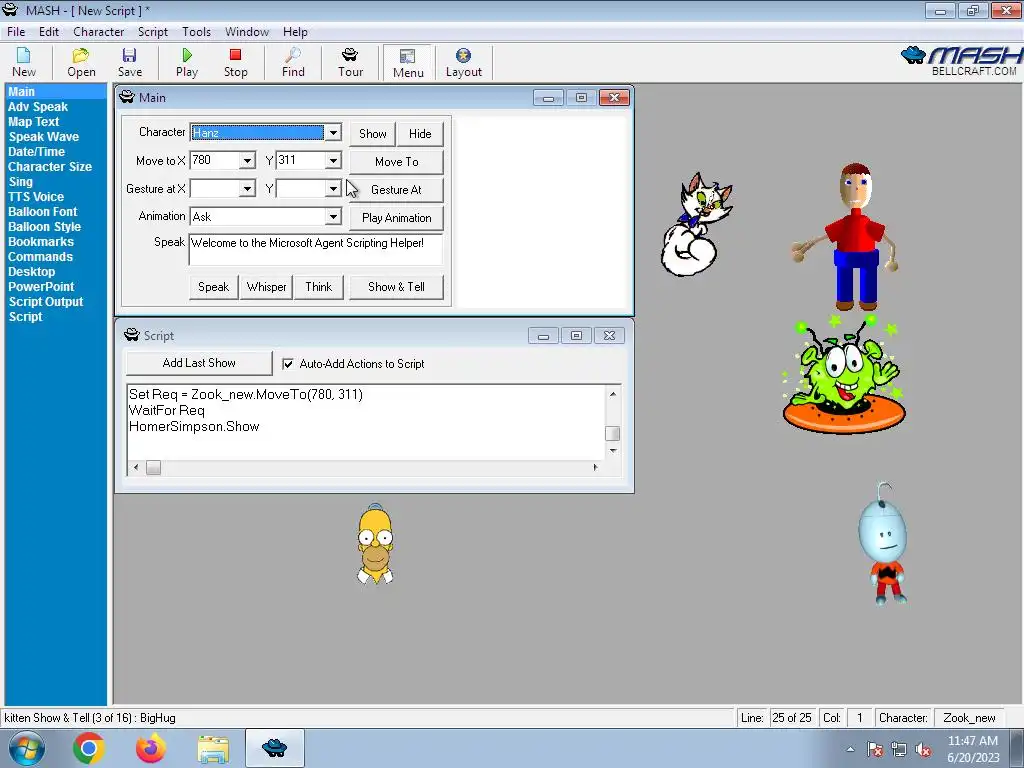
Task: Click the green alien Zook character
Action: click(844, 375)
